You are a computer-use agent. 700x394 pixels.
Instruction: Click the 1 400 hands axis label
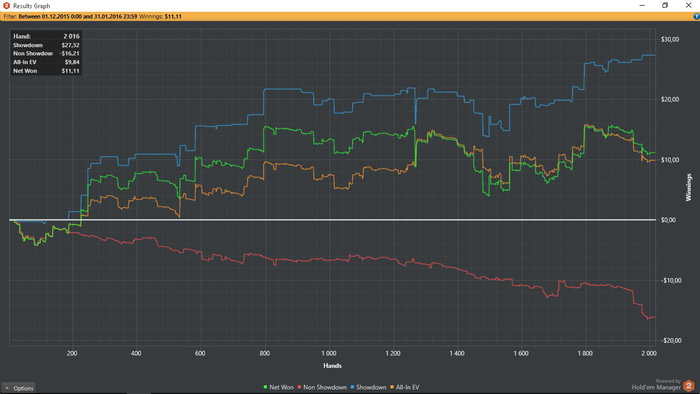[457, 353]
